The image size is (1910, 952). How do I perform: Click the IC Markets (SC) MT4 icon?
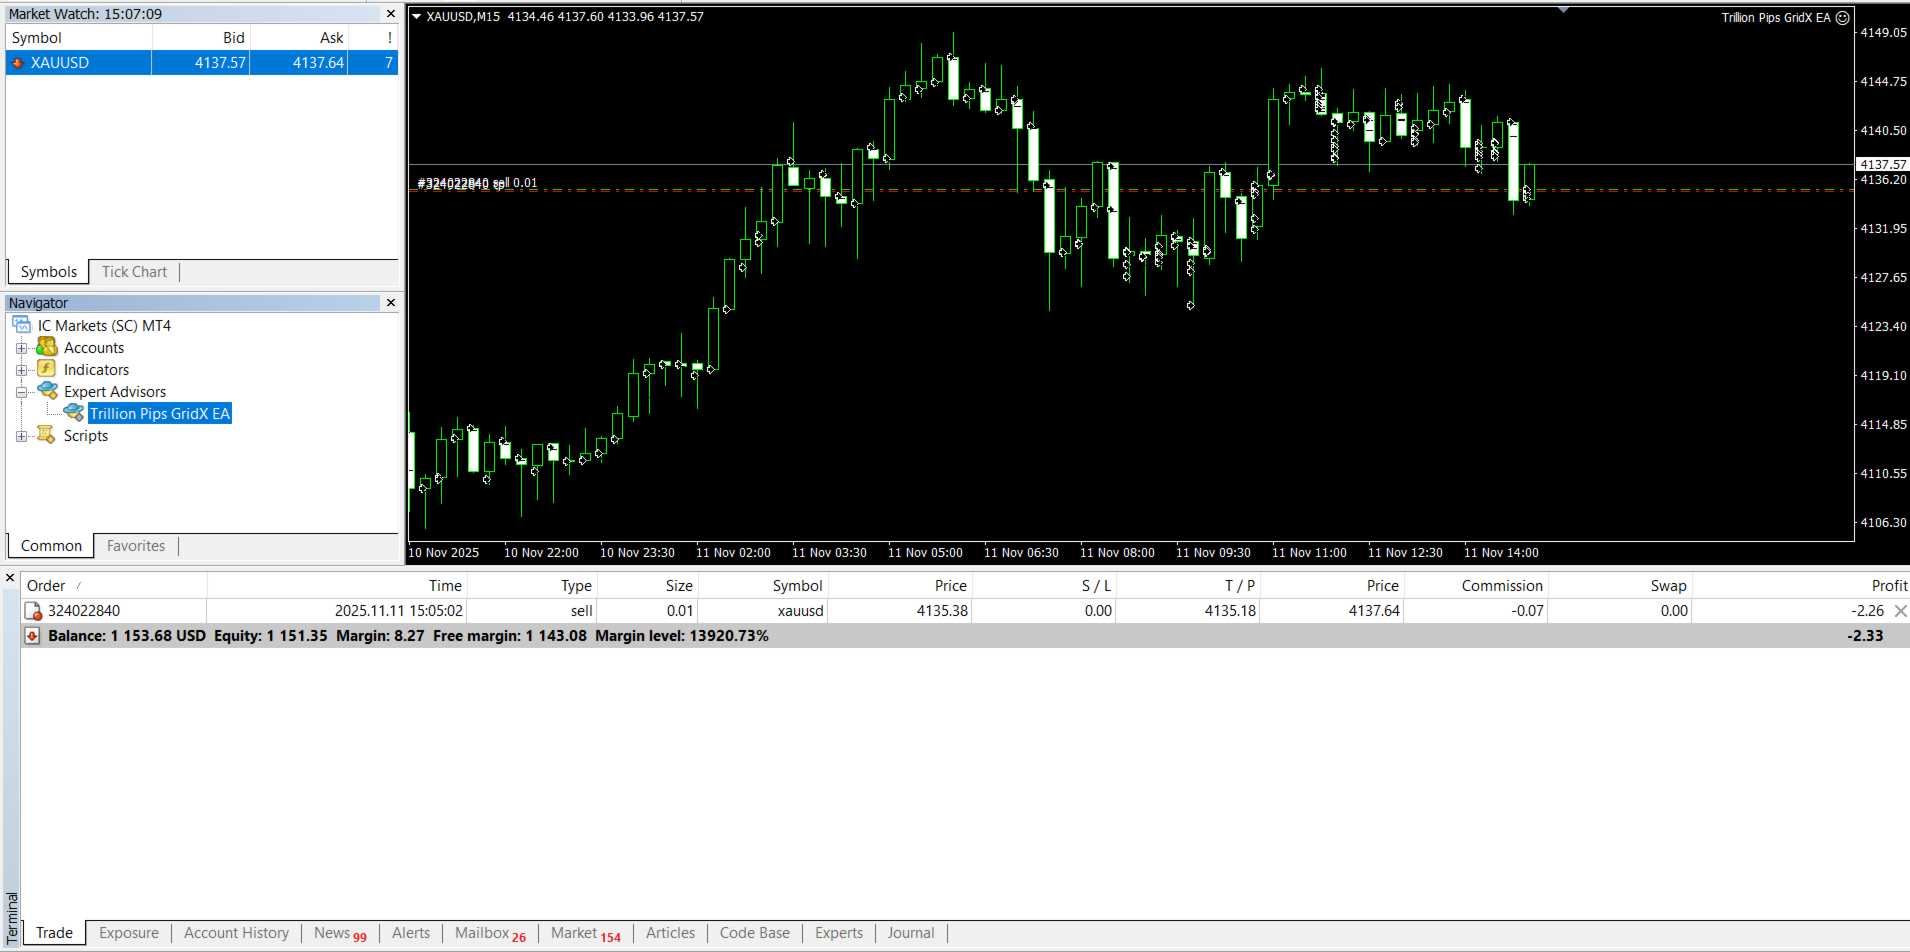(22, 325)
